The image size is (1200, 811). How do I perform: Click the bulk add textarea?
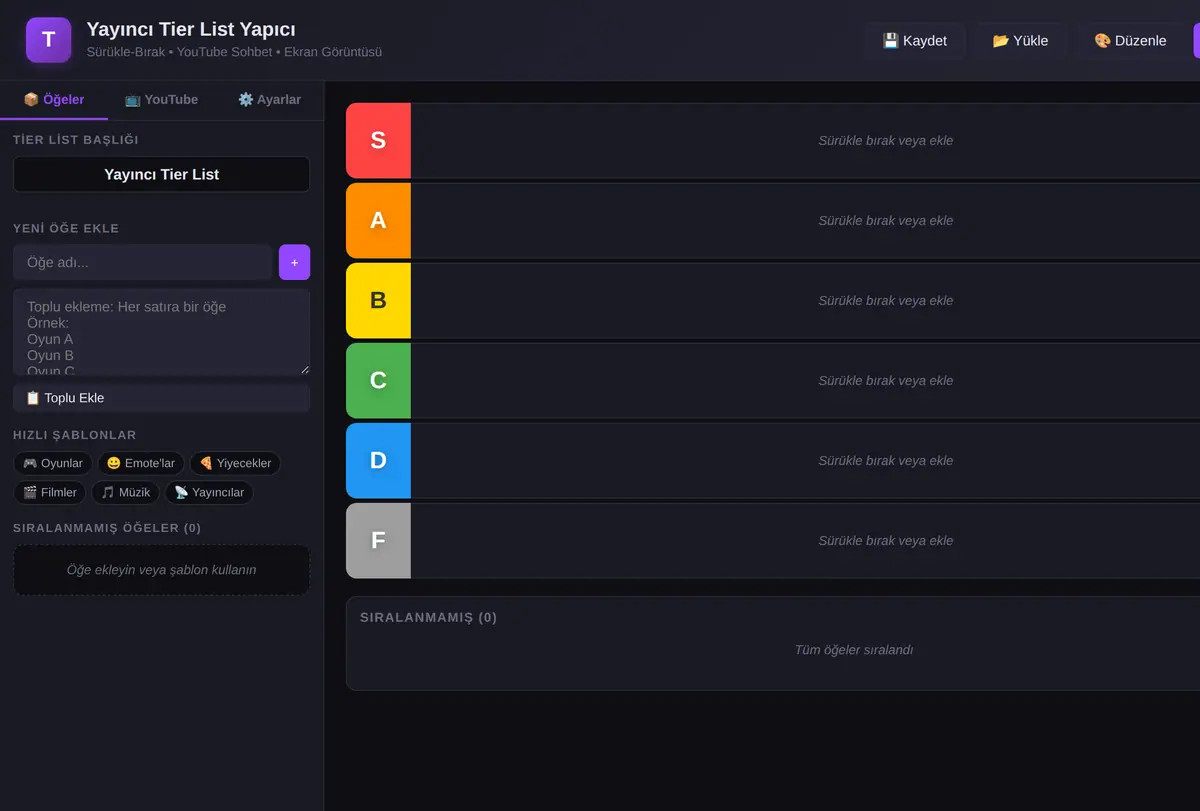(x=161, y=332)
